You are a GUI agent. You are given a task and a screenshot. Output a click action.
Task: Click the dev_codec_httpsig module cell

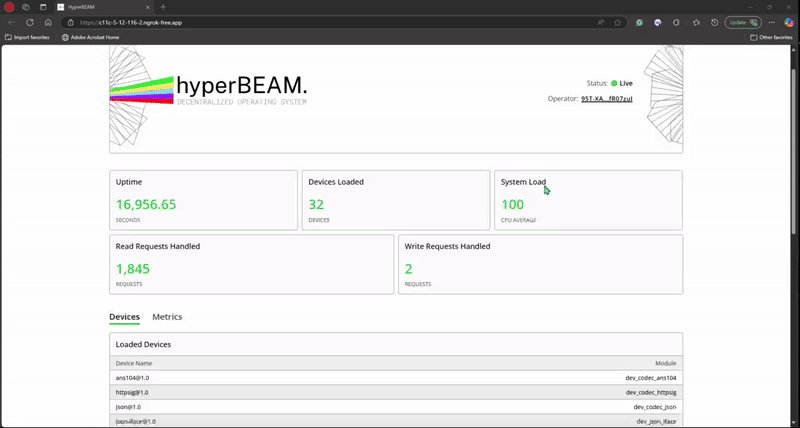coord(651,392)
